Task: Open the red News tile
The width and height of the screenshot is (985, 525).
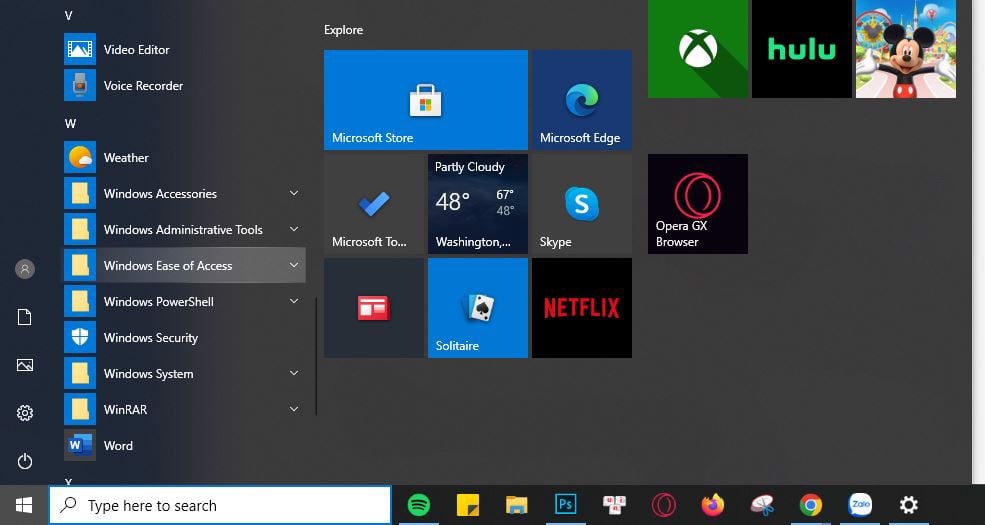Action: click(x=374, y=308)
